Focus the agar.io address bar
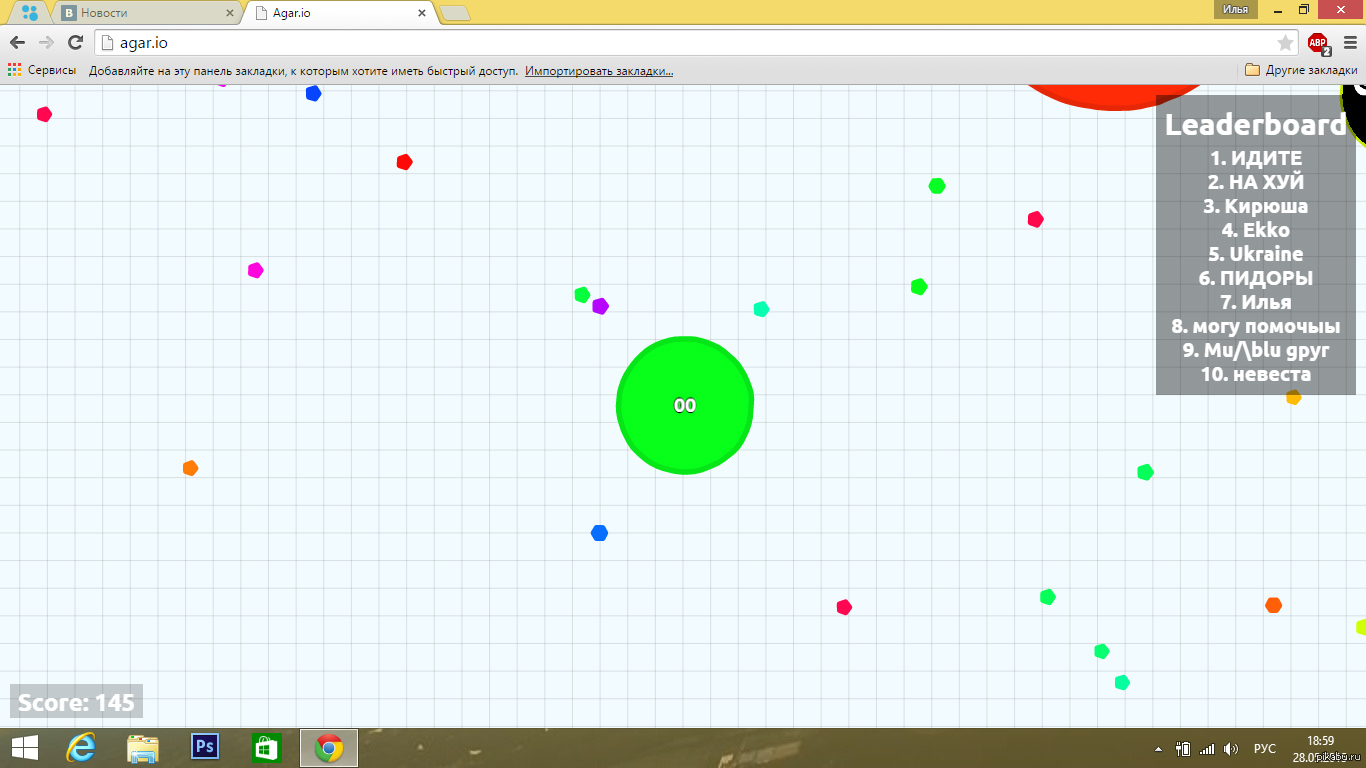Image resolution: width=1366 pixels, height=768 pixels. point(680,42)
